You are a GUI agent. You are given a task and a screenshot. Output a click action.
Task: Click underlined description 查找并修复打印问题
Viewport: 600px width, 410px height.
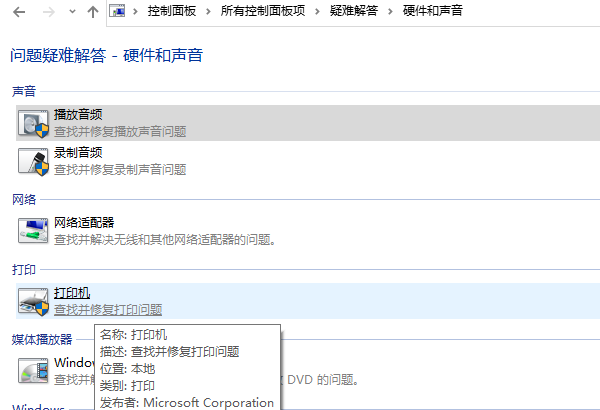coord(108,310)
